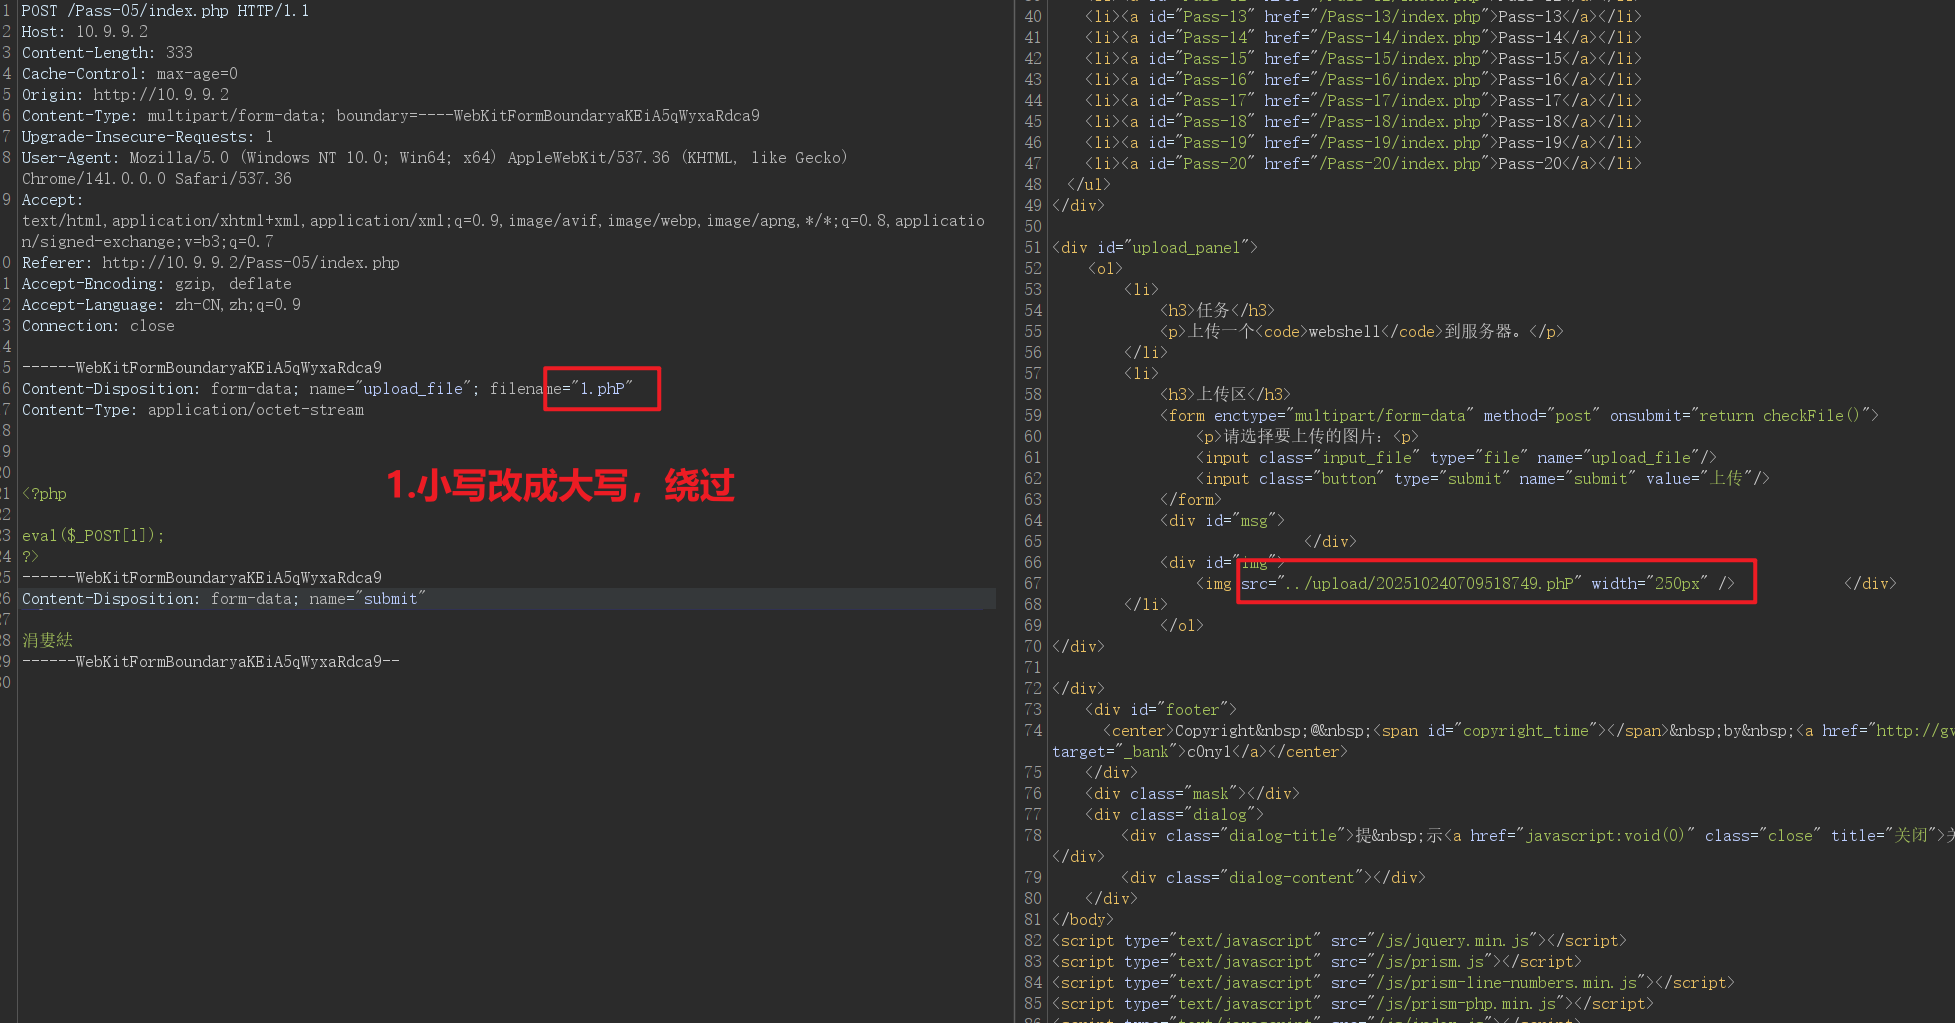Select the final boundary line ending with --

pyautogui.click(x=210, y=662)
